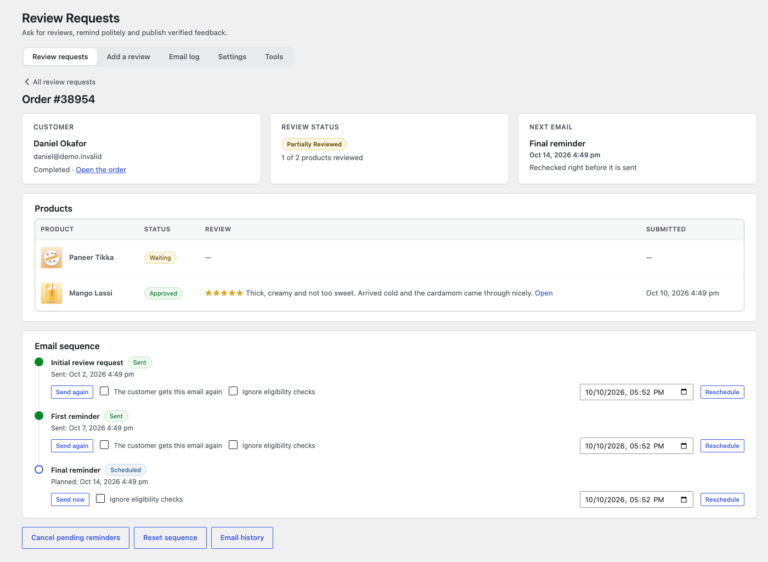Open Email history
This screenshot has height=562, width=768.
coord(242,538)
